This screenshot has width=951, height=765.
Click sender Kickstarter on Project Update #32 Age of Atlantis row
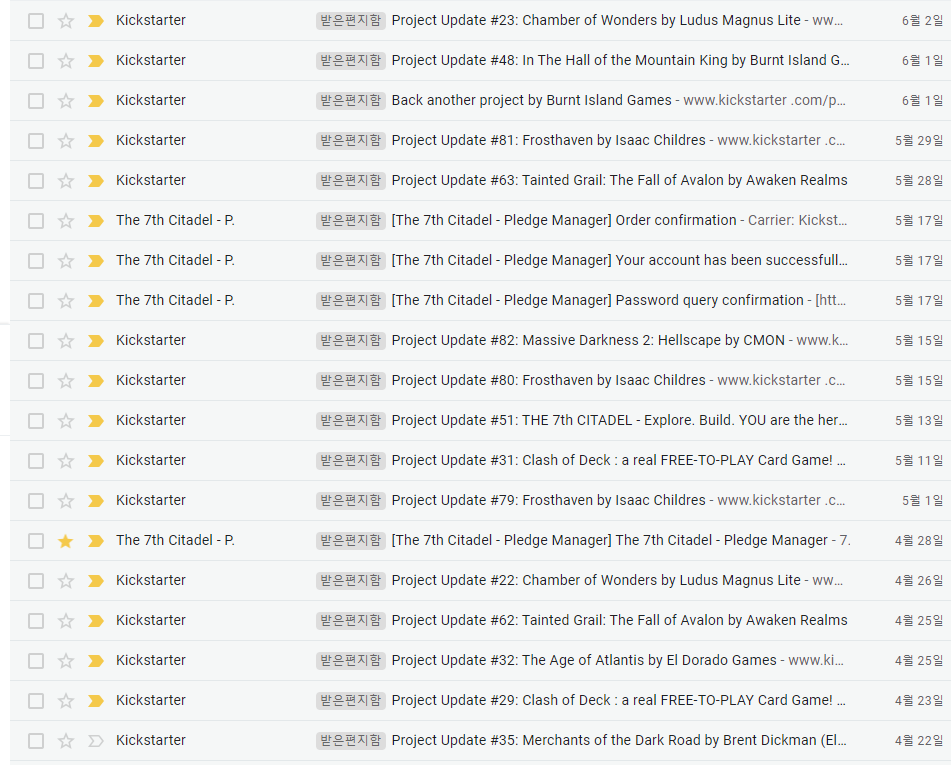150,661
